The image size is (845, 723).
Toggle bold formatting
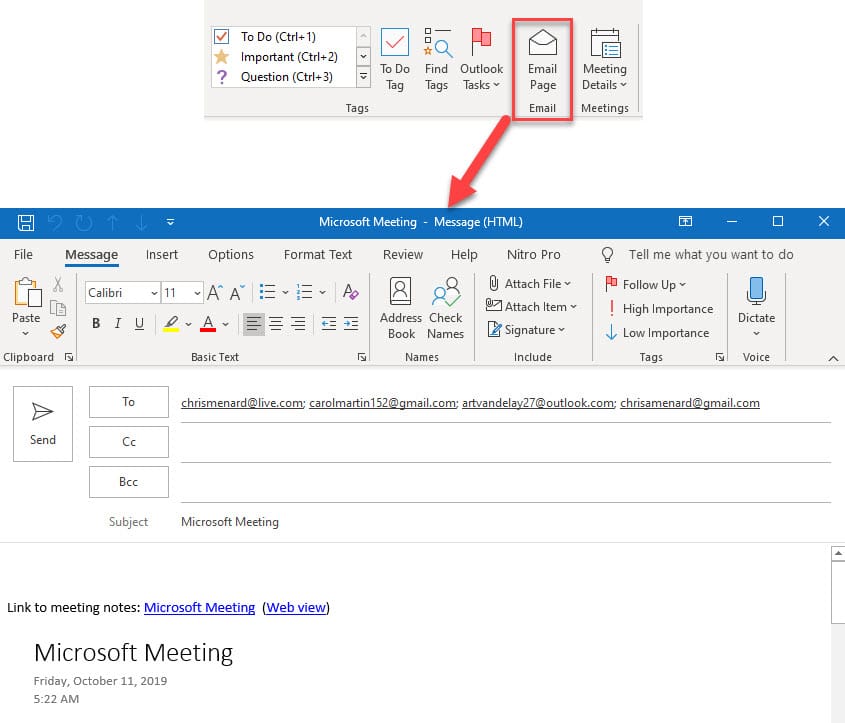tap(96, 323)
